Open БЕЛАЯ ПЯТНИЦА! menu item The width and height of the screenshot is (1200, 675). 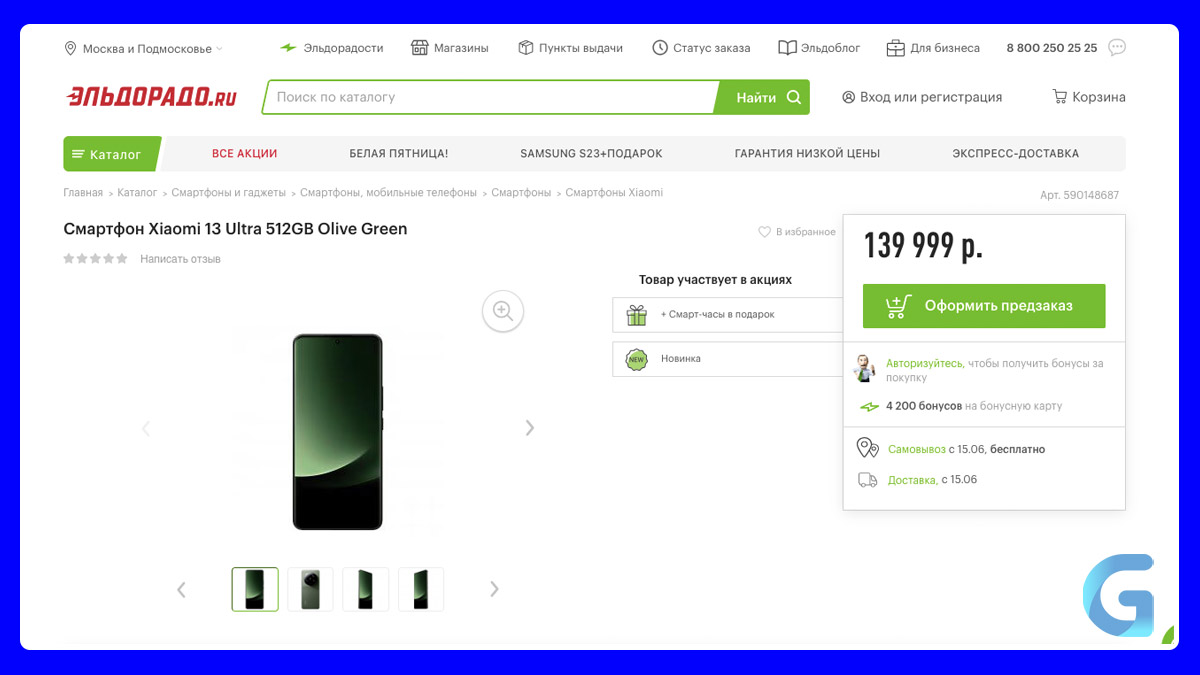coord(399,154)
